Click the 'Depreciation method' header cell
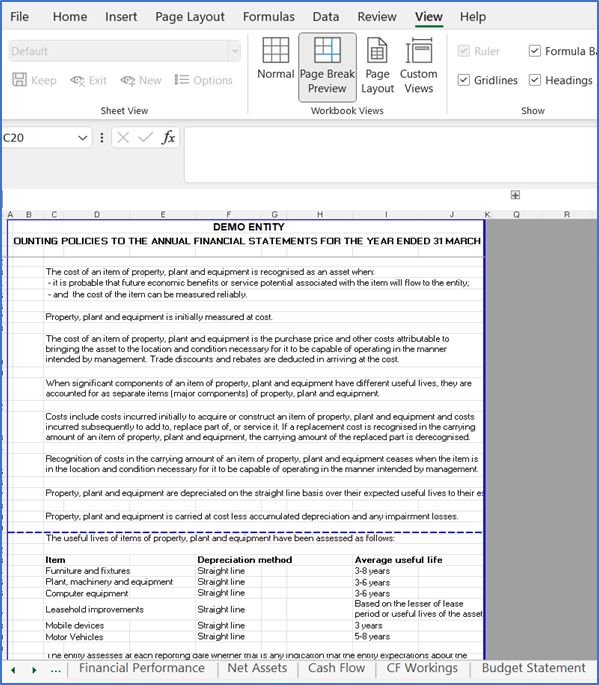This screenshot has width=599, height=685. (x=245, y=560)
